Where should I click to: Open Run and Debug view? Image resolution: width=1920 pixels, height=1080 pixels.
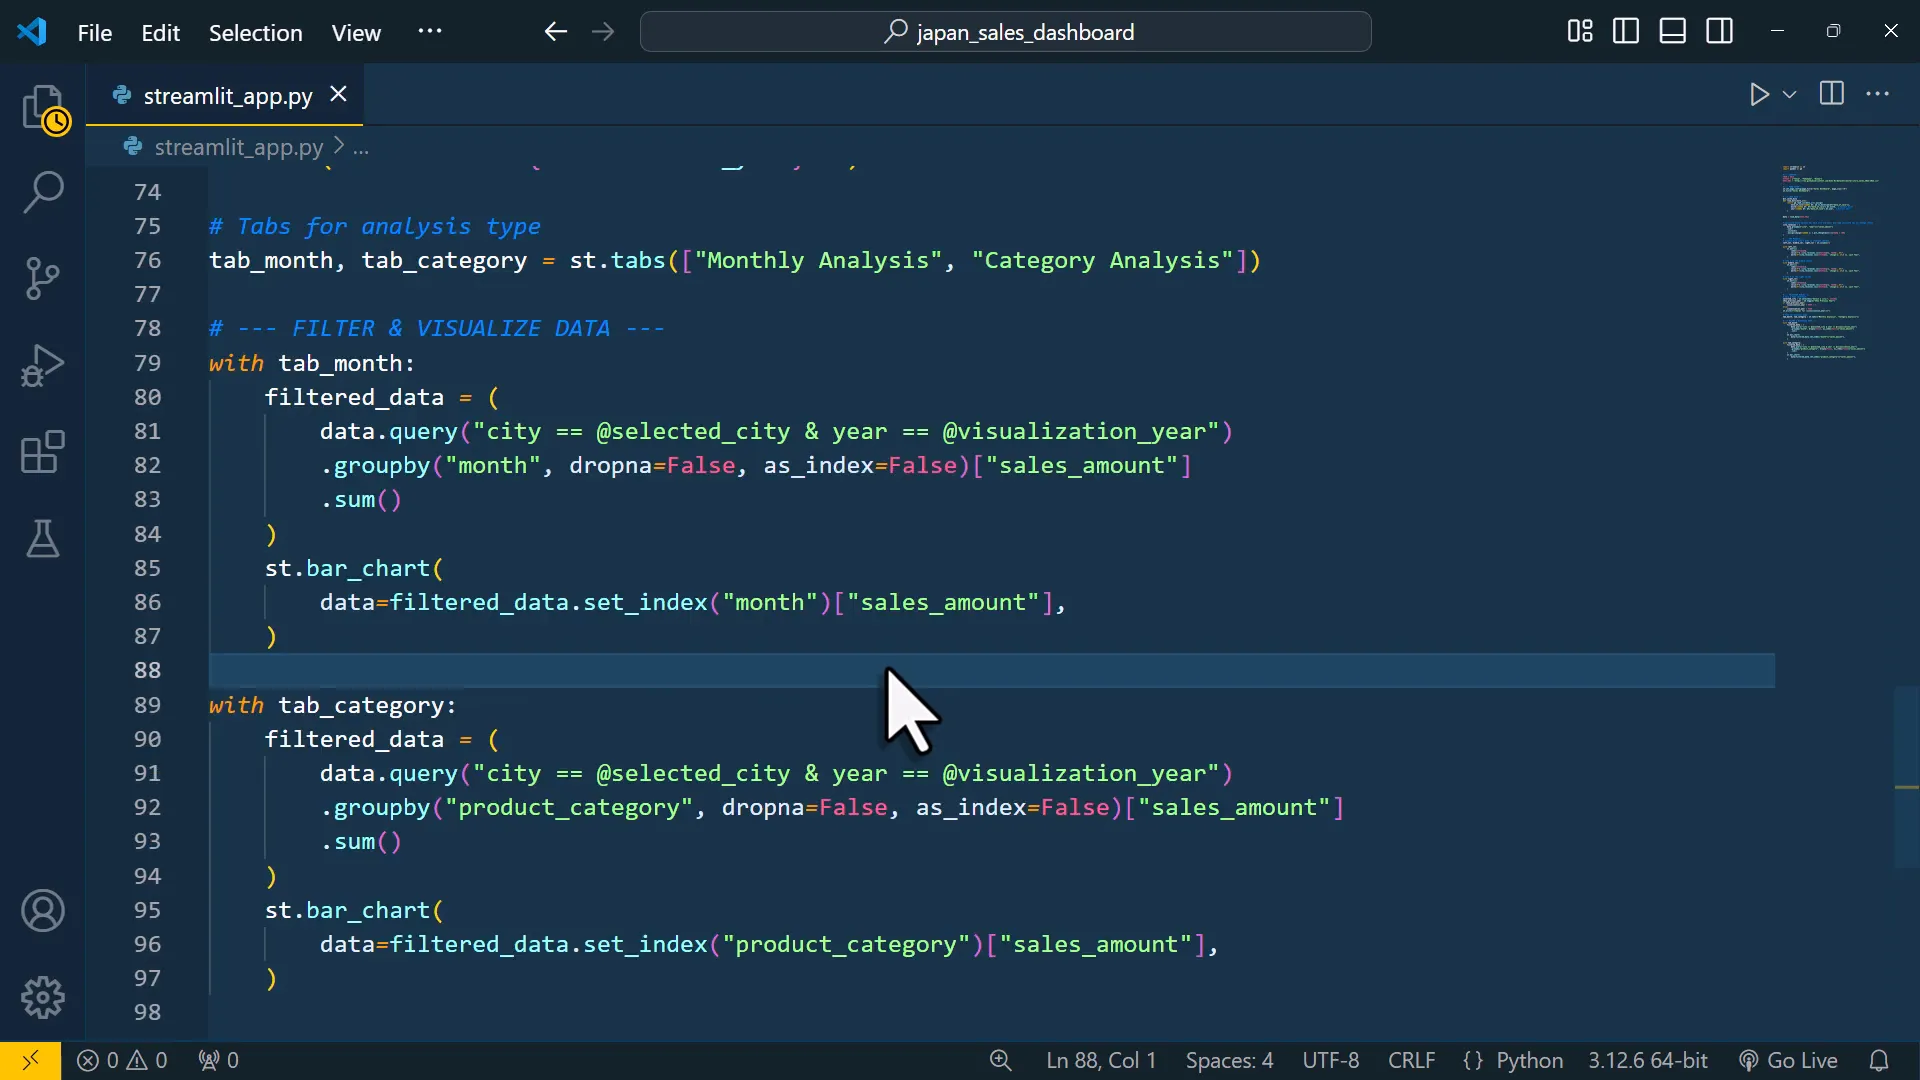43,365
